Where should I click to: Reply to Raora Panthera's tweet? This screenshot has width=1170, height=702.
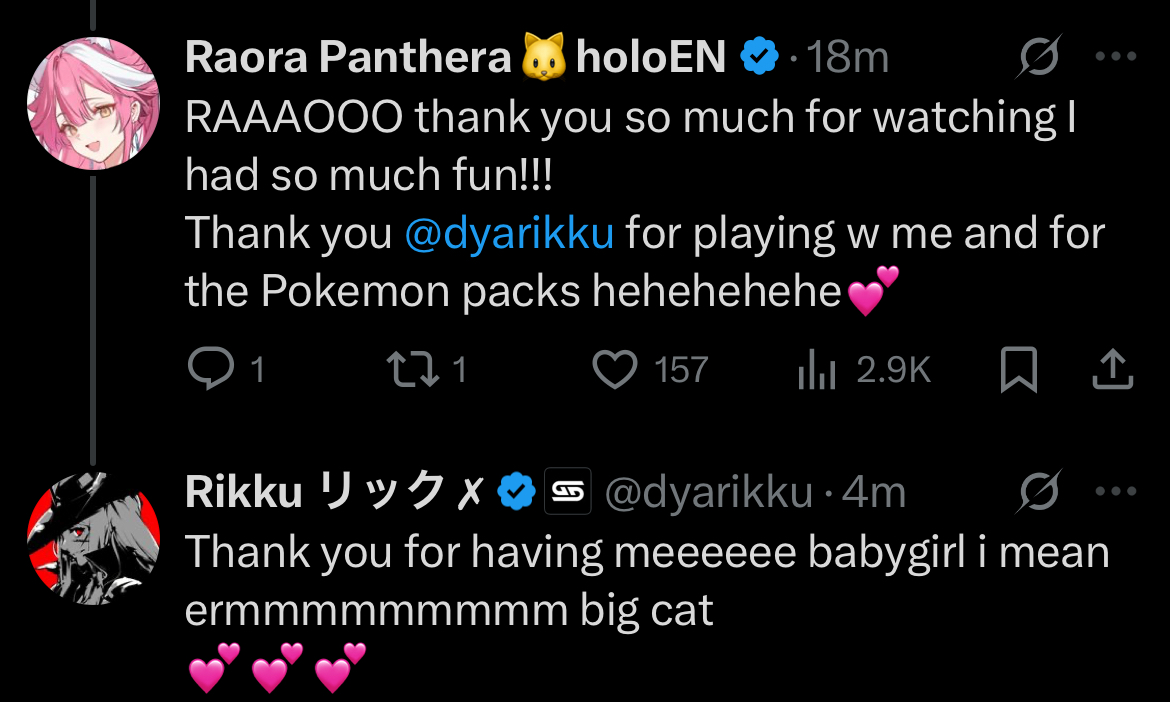click(209, 371)
